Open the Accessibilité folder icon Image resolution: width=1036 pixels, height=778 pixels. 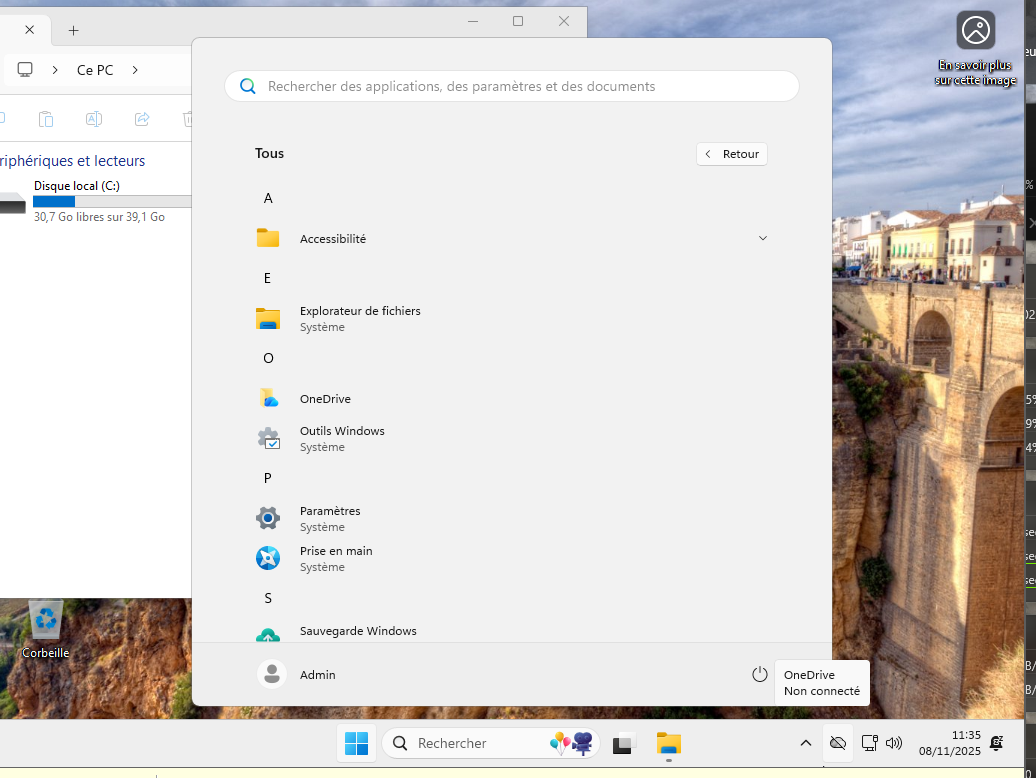(268, 238)
